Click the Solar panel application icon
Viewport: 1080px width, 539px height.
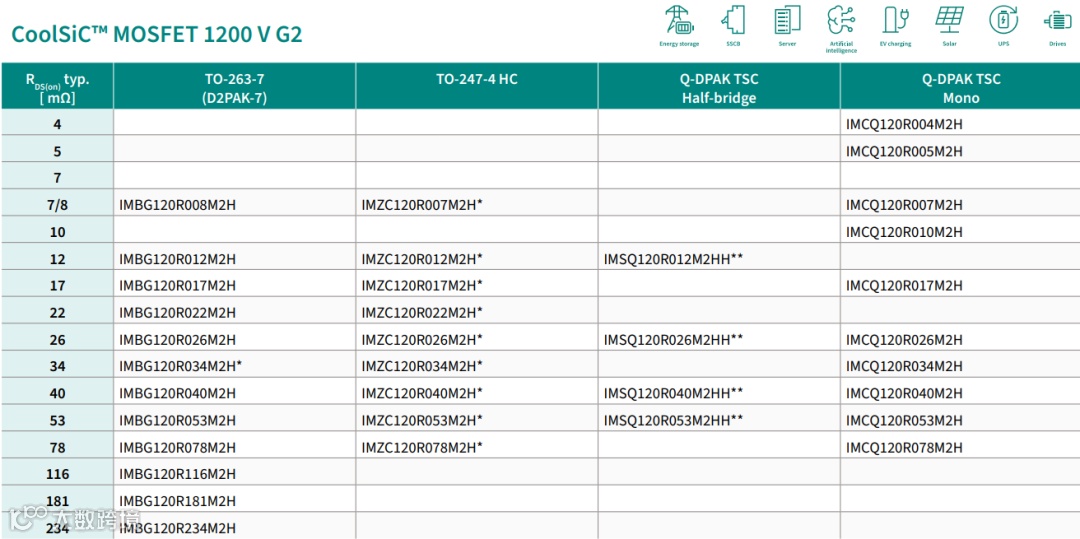(x=949, y=19)
